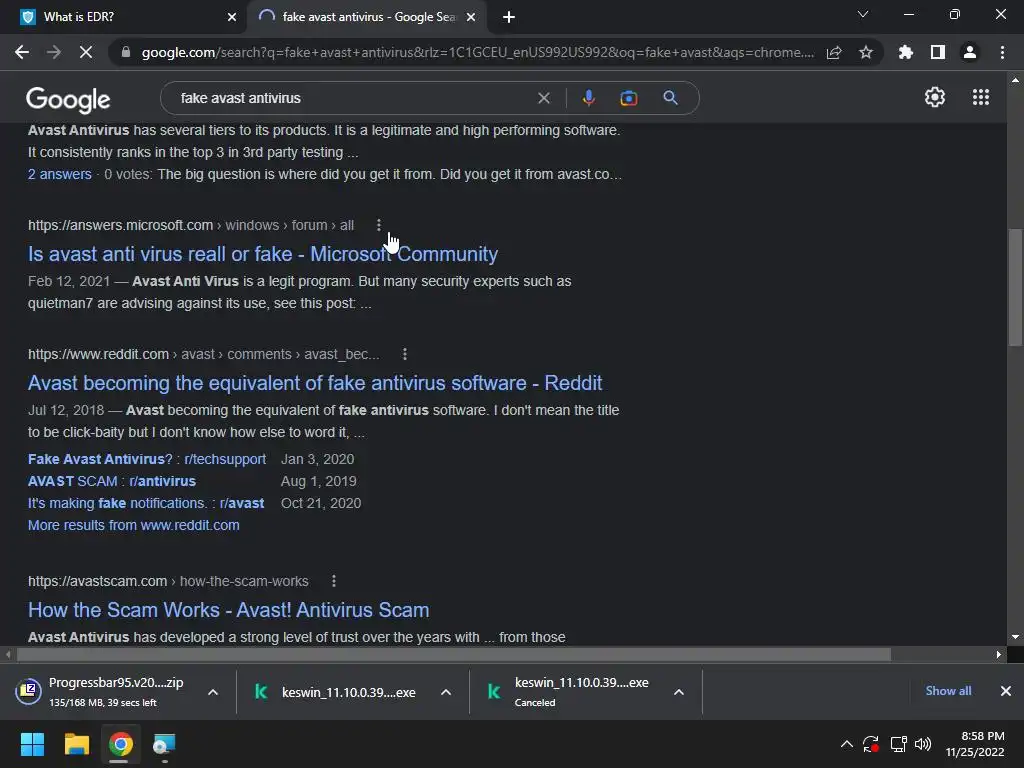Open the network status tray icon

coord(899,744)
